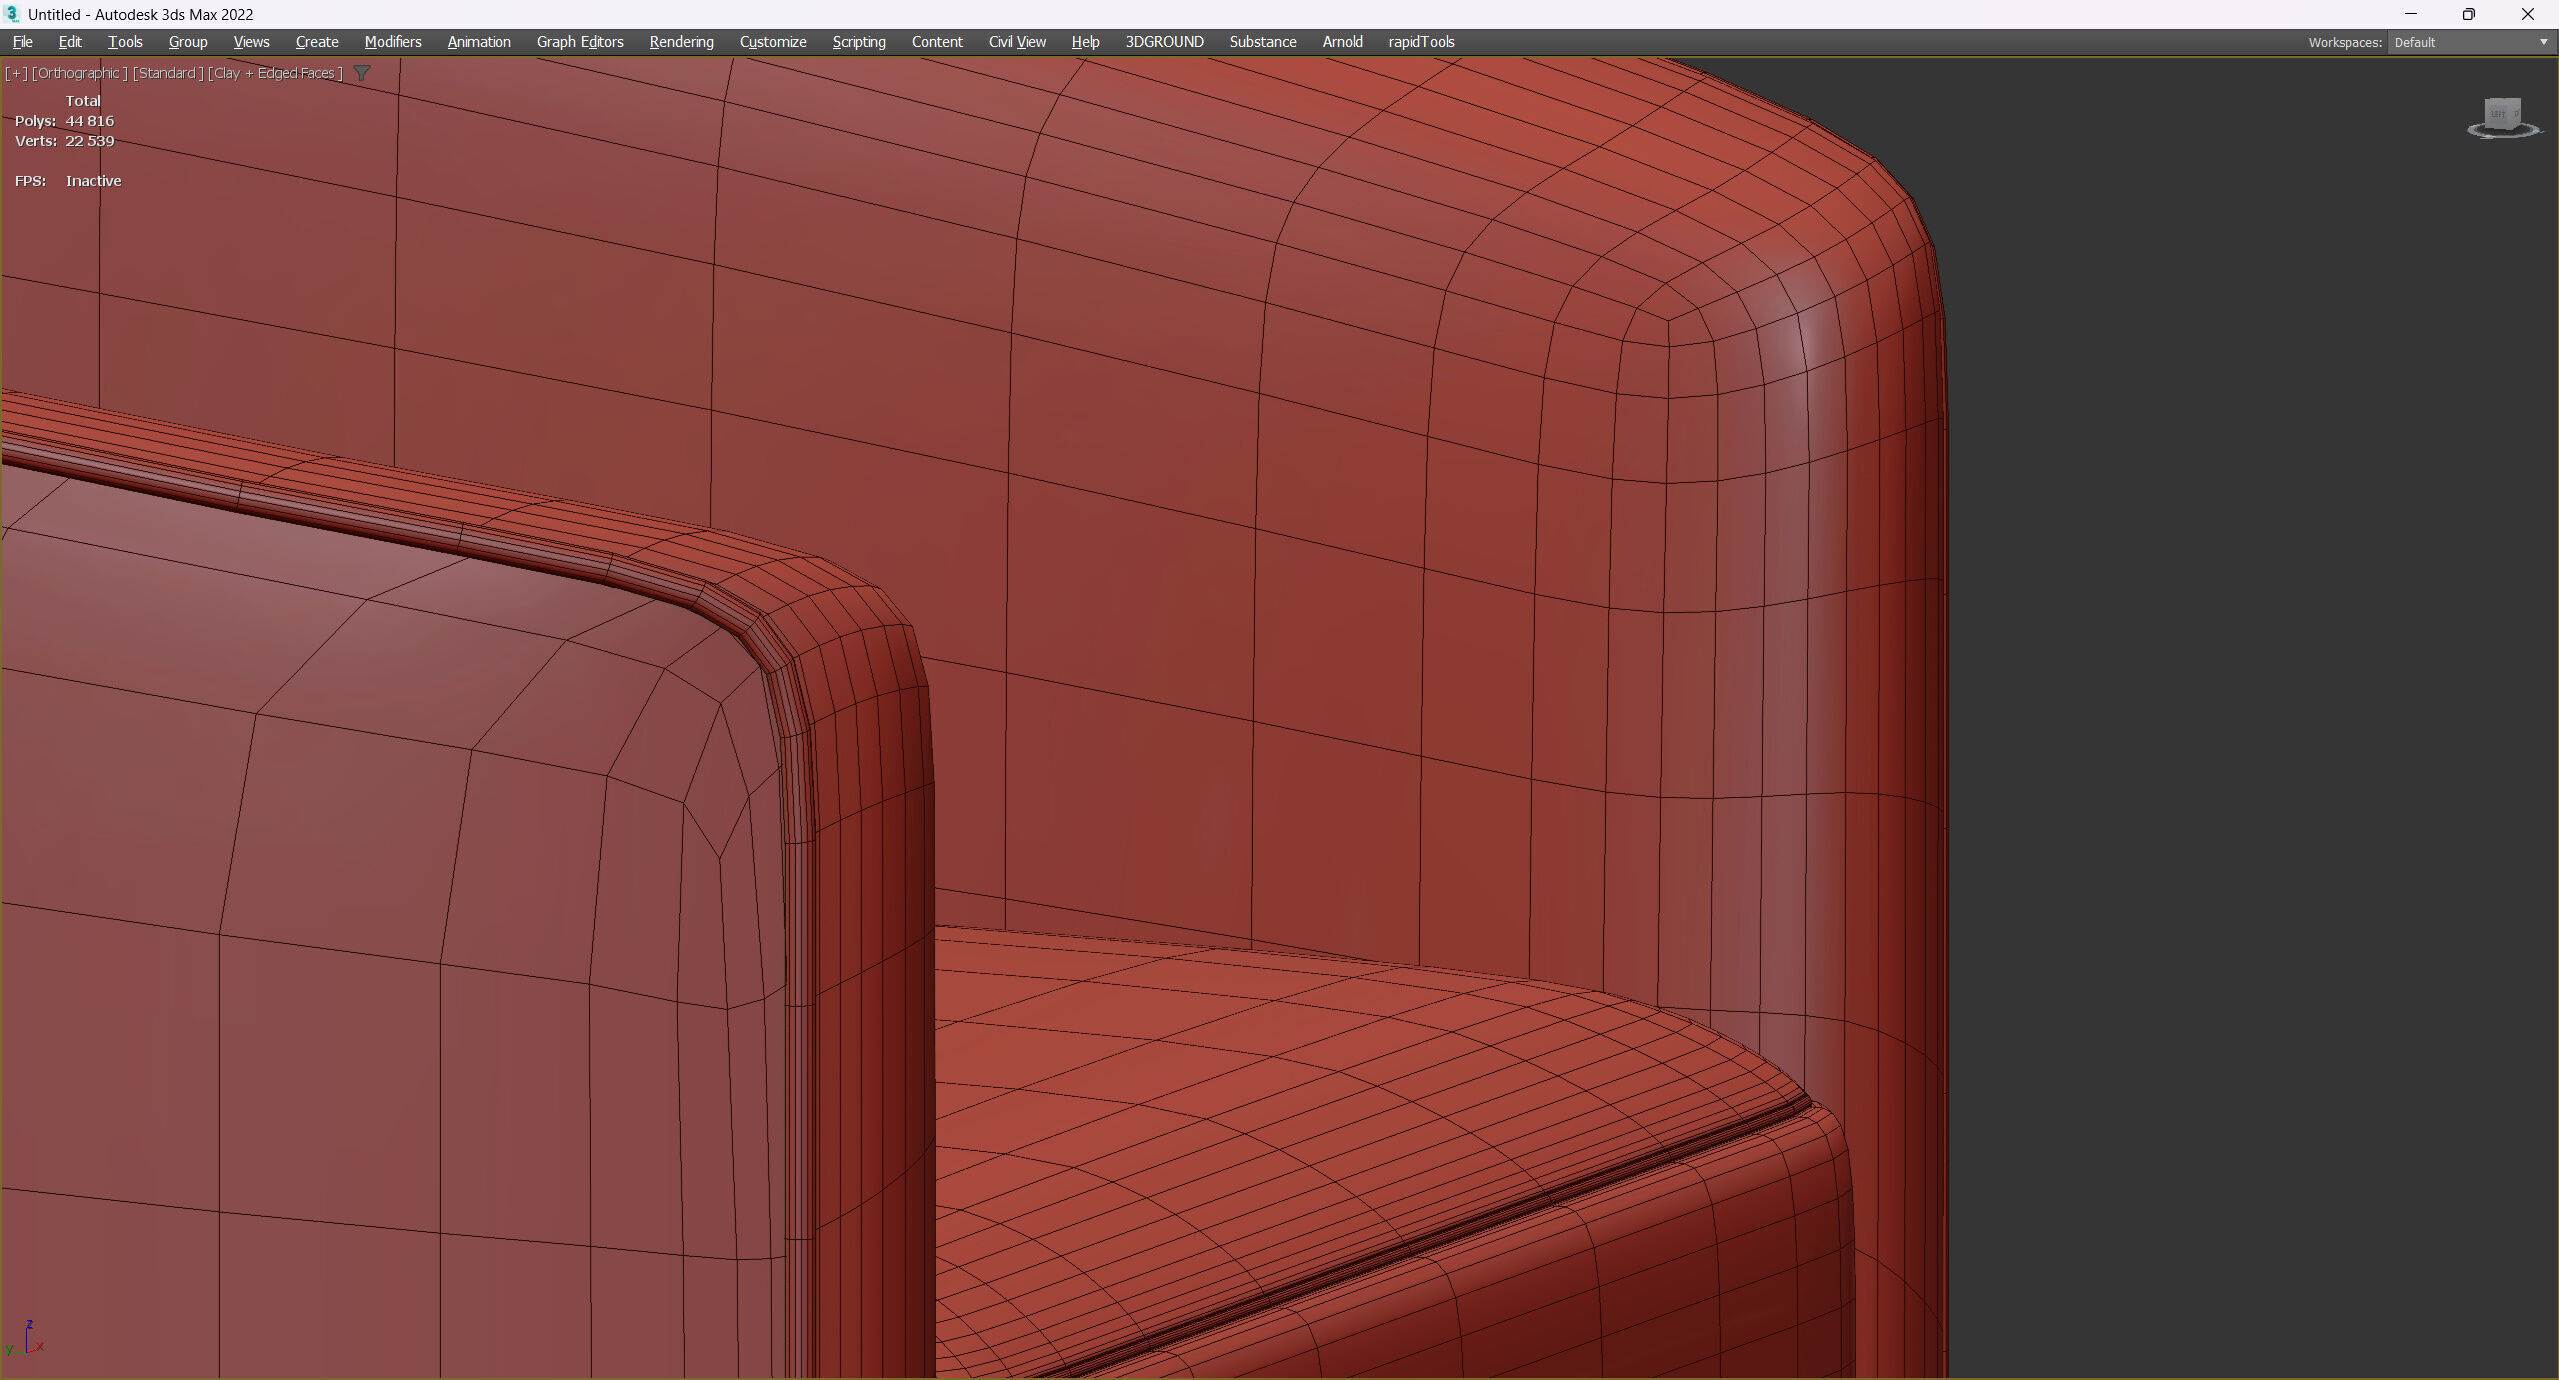Open the Scripting menu
2559x1380 pixels.
pyautogui.click(x=858, y=42)
